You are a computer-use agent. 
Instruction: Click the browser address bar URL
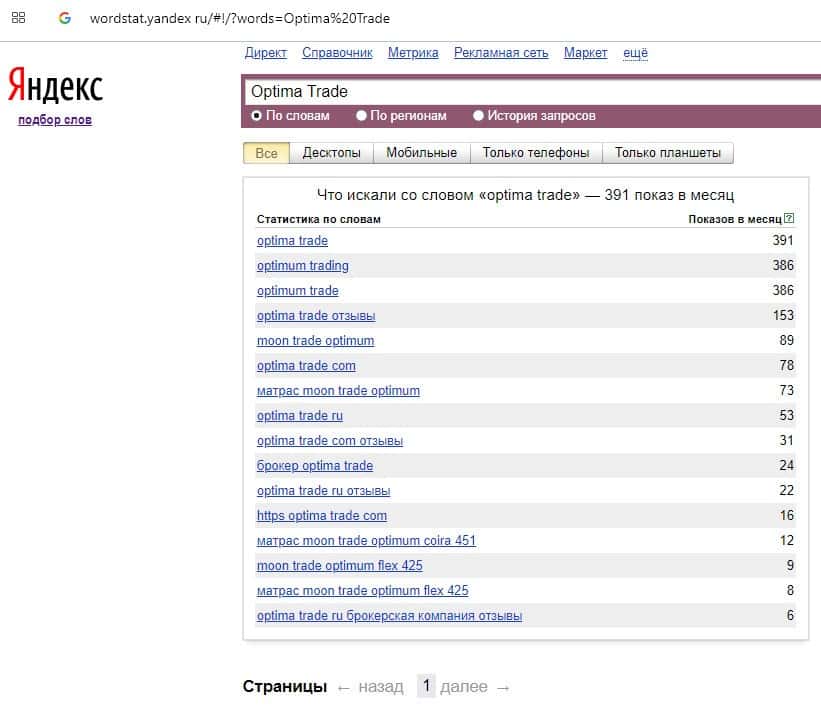pyautogui.click(x=240, y=19)
